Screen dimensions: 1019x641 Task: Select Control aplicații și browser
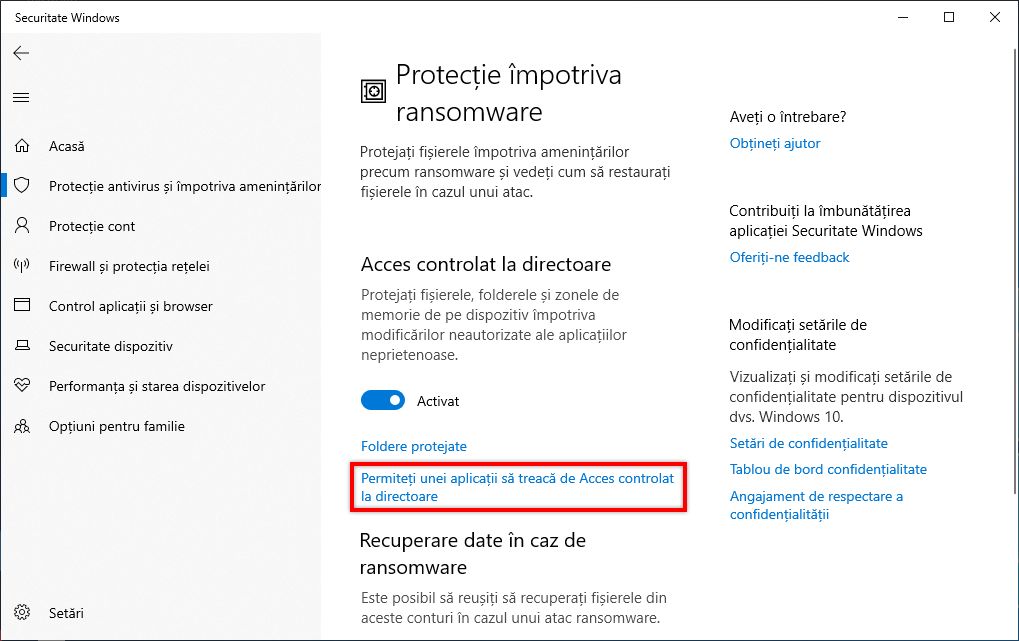click(x=131, y=306)
